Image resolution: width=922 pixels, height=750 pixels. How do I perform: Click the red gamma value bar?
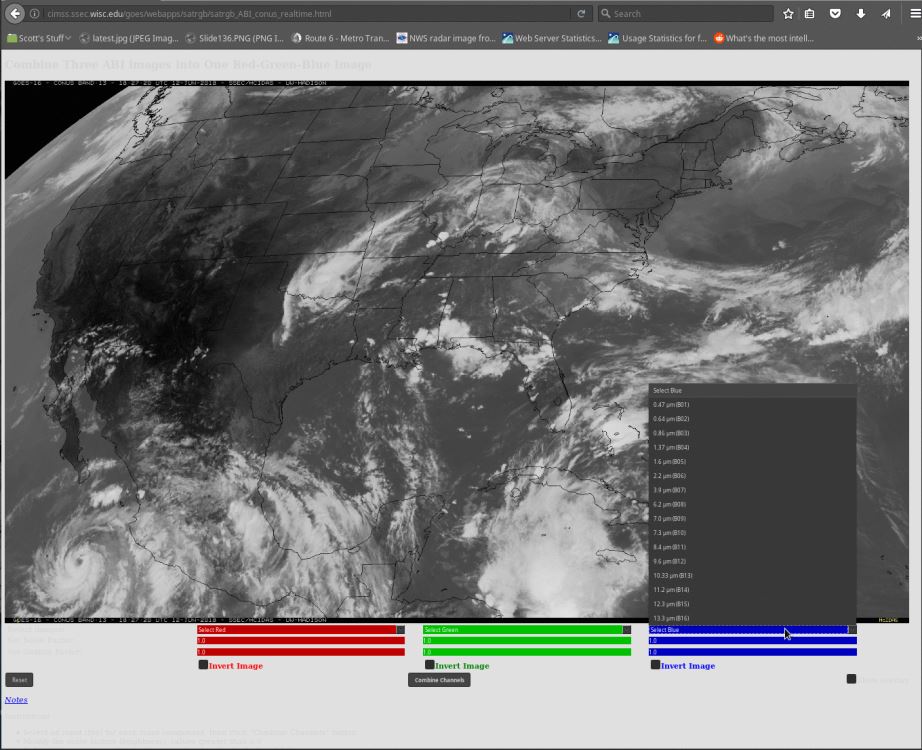(301, 652)
